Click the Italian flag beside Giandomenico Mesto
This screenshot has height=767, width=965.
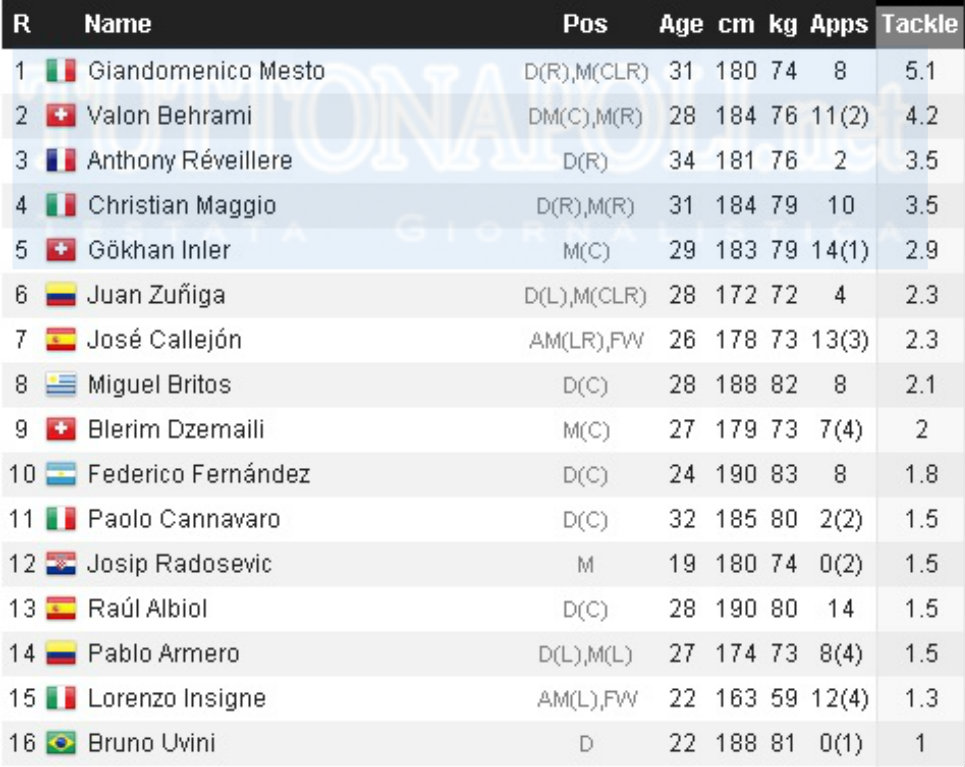point(61,71)
